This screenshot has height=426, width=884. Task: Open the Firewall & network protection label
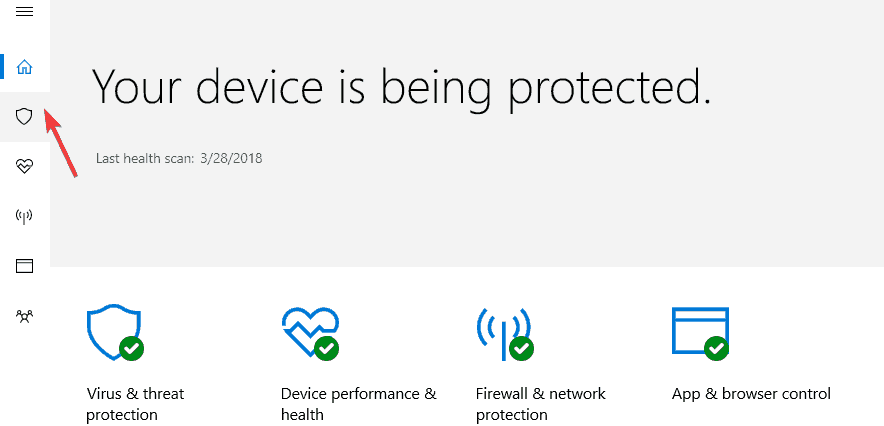541,404
